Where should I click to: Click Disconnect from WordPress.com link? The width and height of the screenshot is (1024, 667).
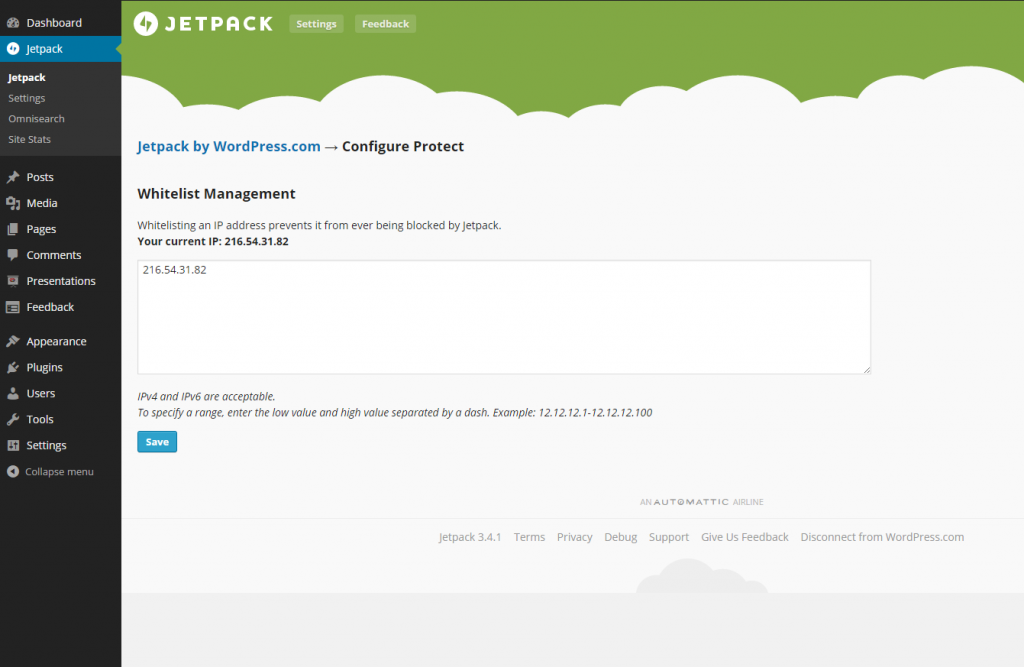(x=882, y=537)
